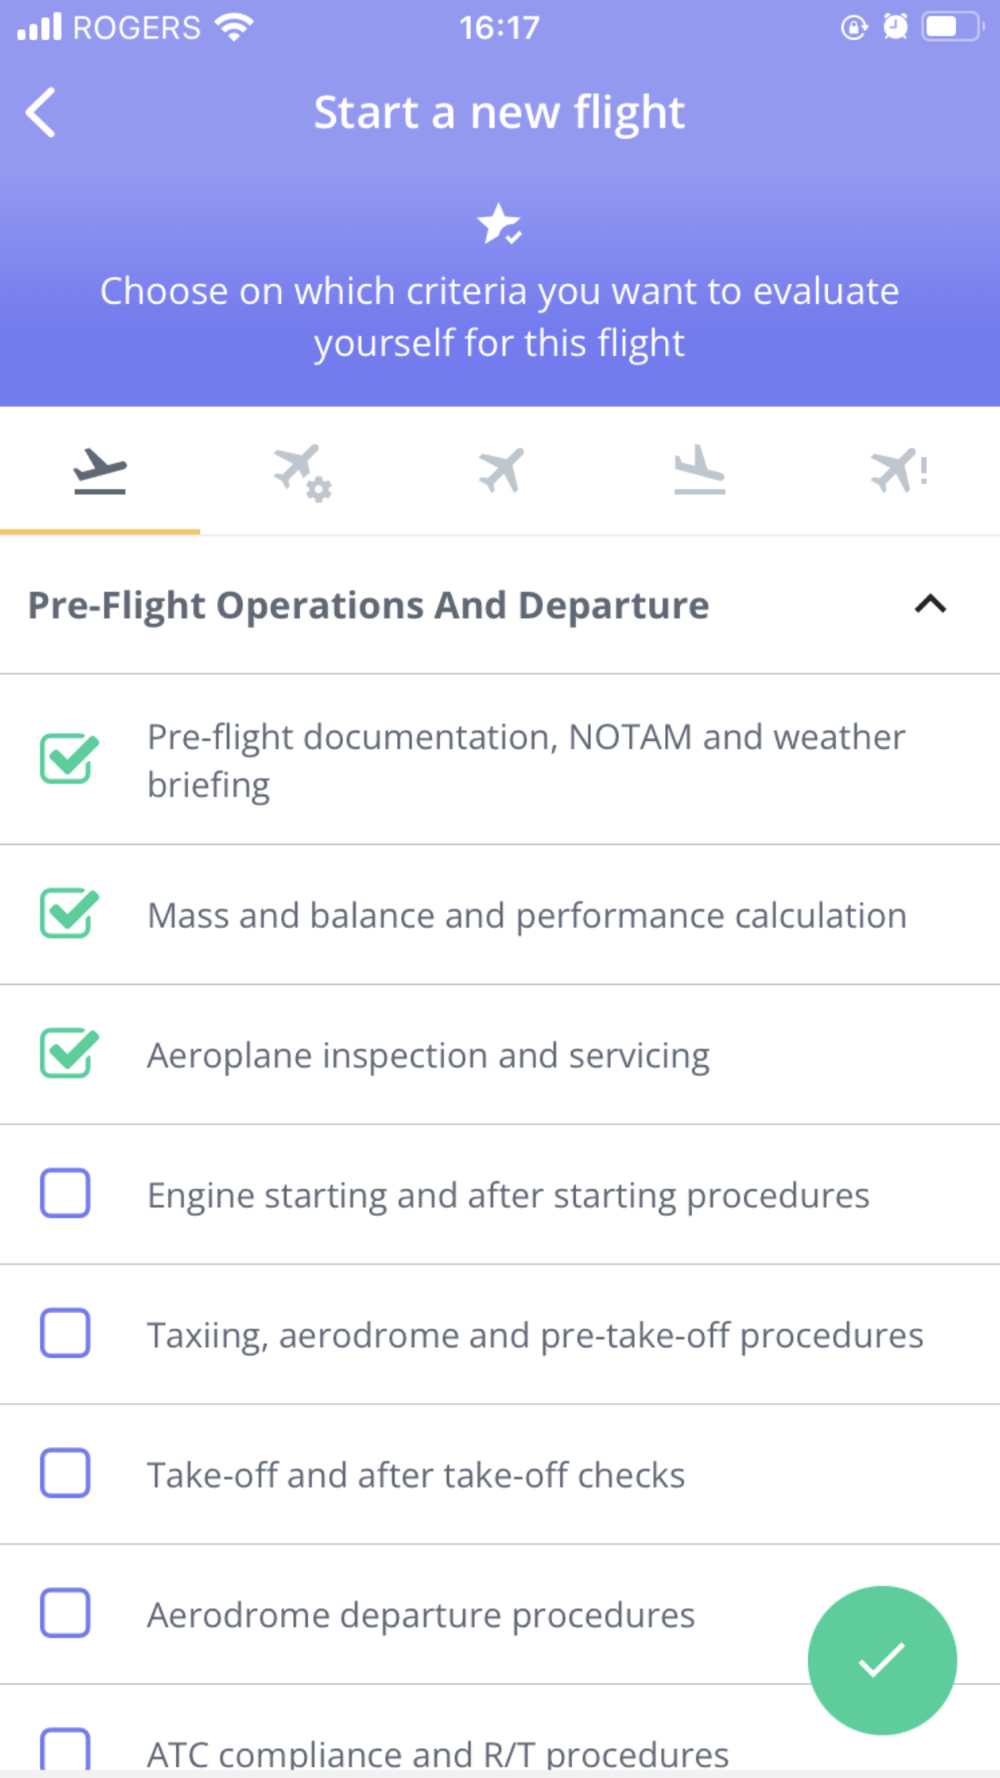Uncheck Mass and balance and performance calculation
This screenshot has height=1778, width=1000.
[68, 913]
